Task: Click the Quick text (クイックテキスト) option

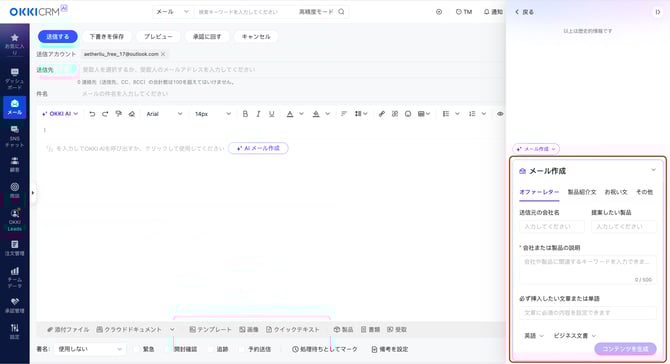Action: (x=293, y=329)
